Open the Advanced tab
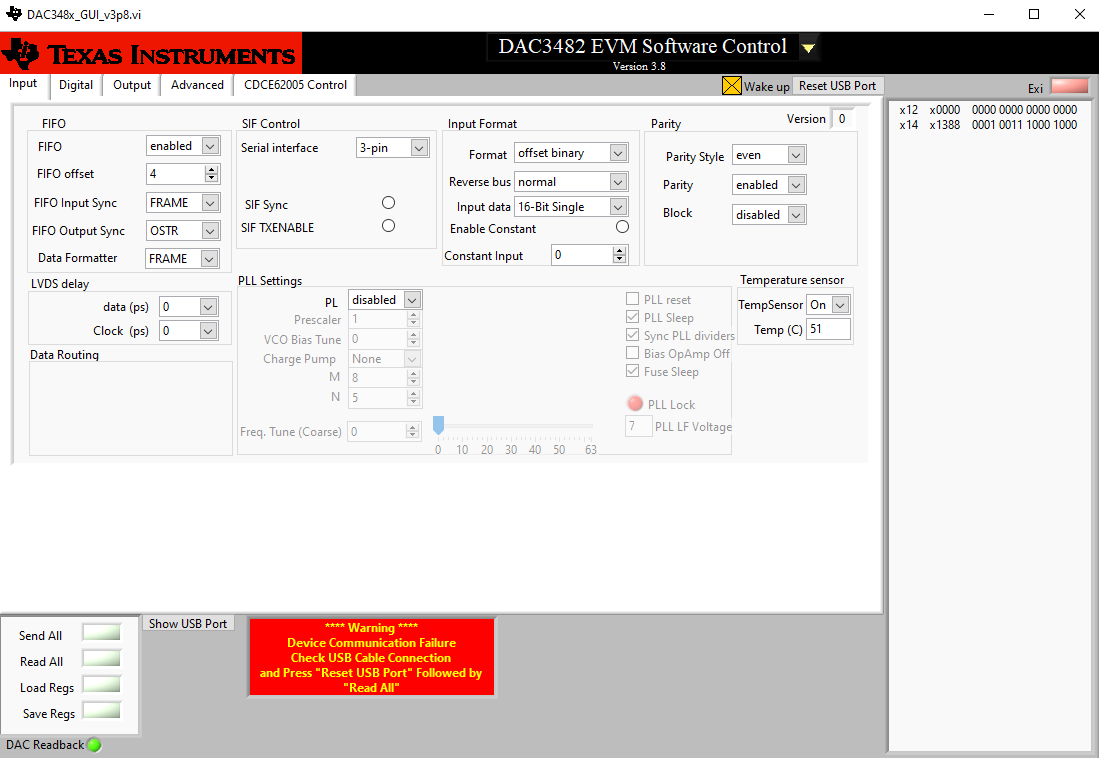The width and height of the screenshot is (1099, 758). click(197, 85)
